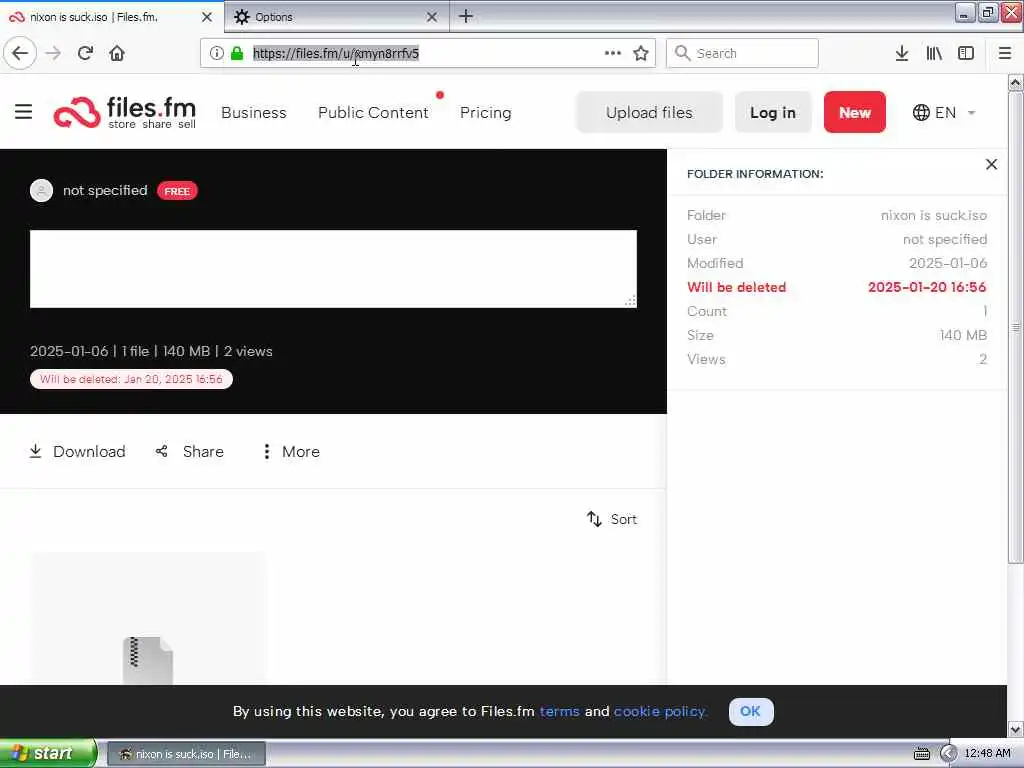Click the red New button
Image resolution: width=1024 pixels, height=768 pixels.
(855, 112)
